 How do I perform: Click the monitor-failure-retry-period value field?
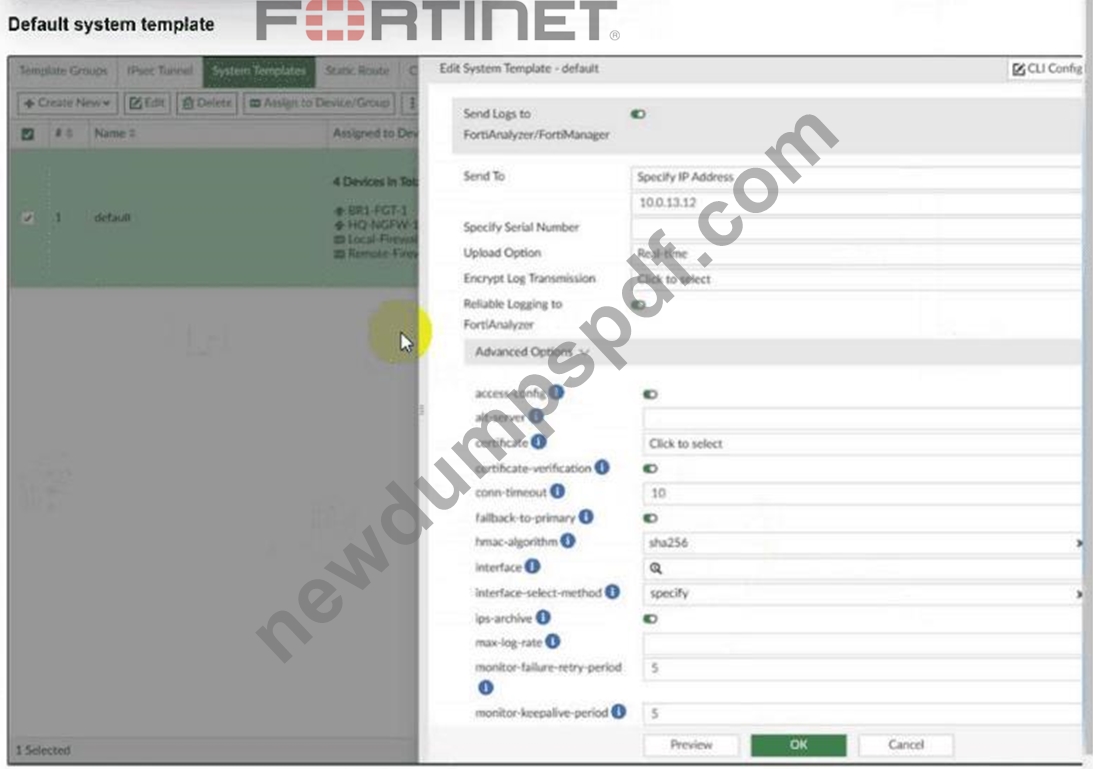(x=864, y=669)
